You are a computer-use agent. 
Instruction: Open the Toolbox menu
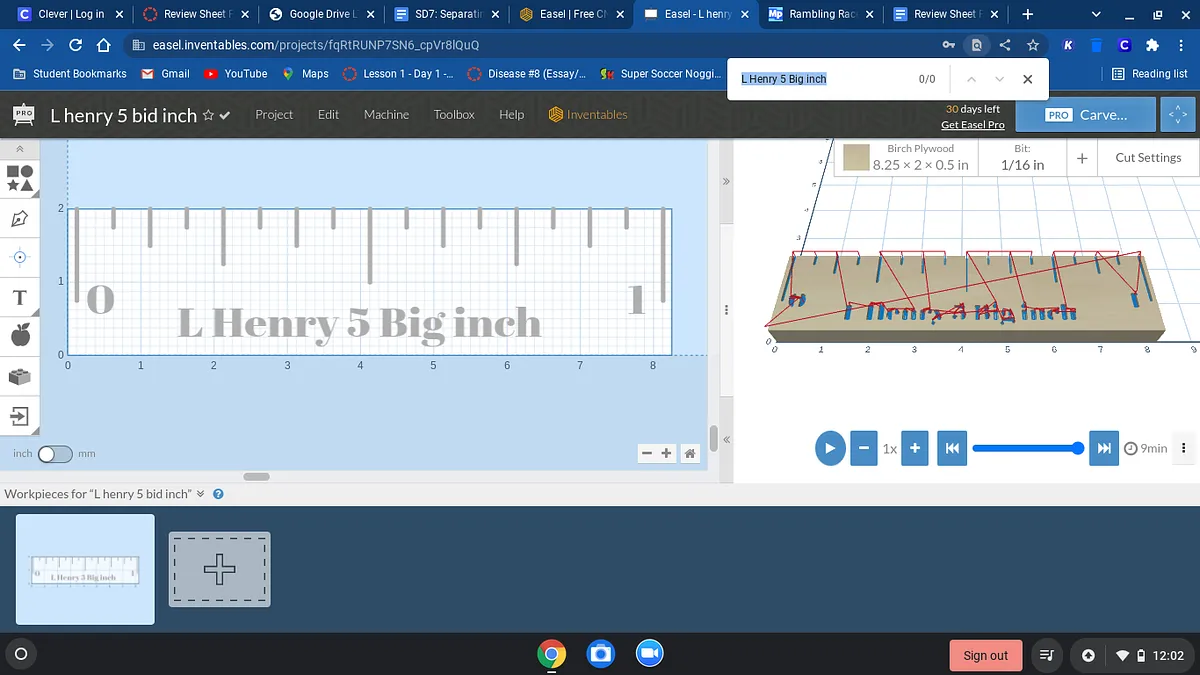coord(454,115)
